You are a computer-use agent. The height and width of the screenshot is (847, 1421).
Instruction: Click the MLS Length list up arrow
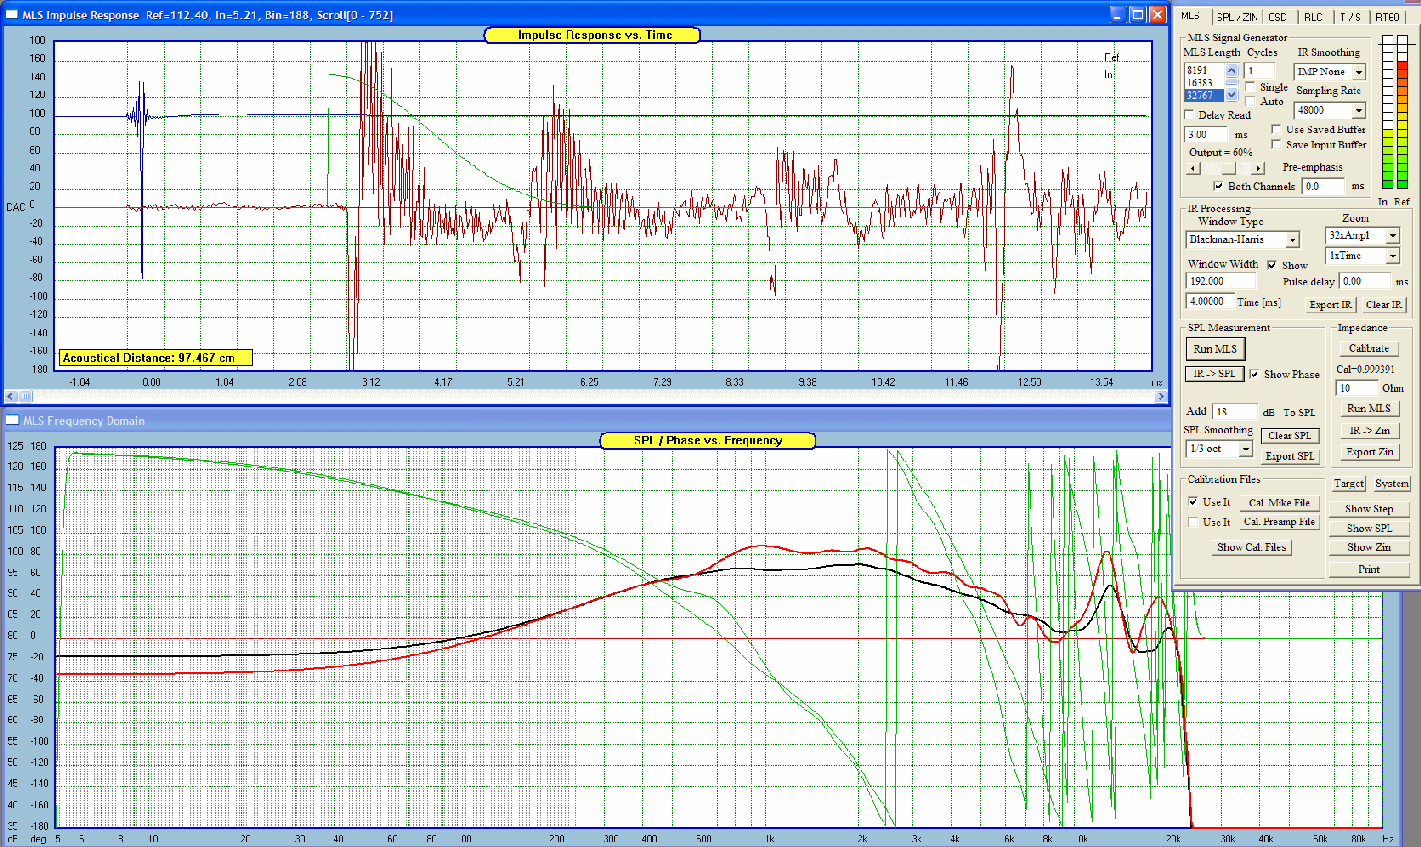point(1232,71)
